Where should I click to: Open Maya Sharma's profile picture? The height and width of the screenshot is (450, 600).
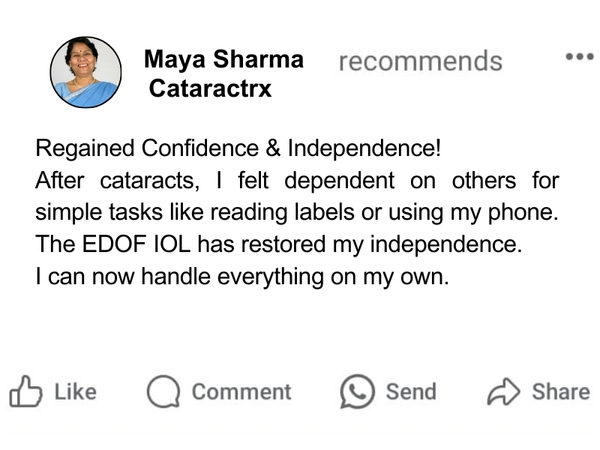tap(86, 72)
